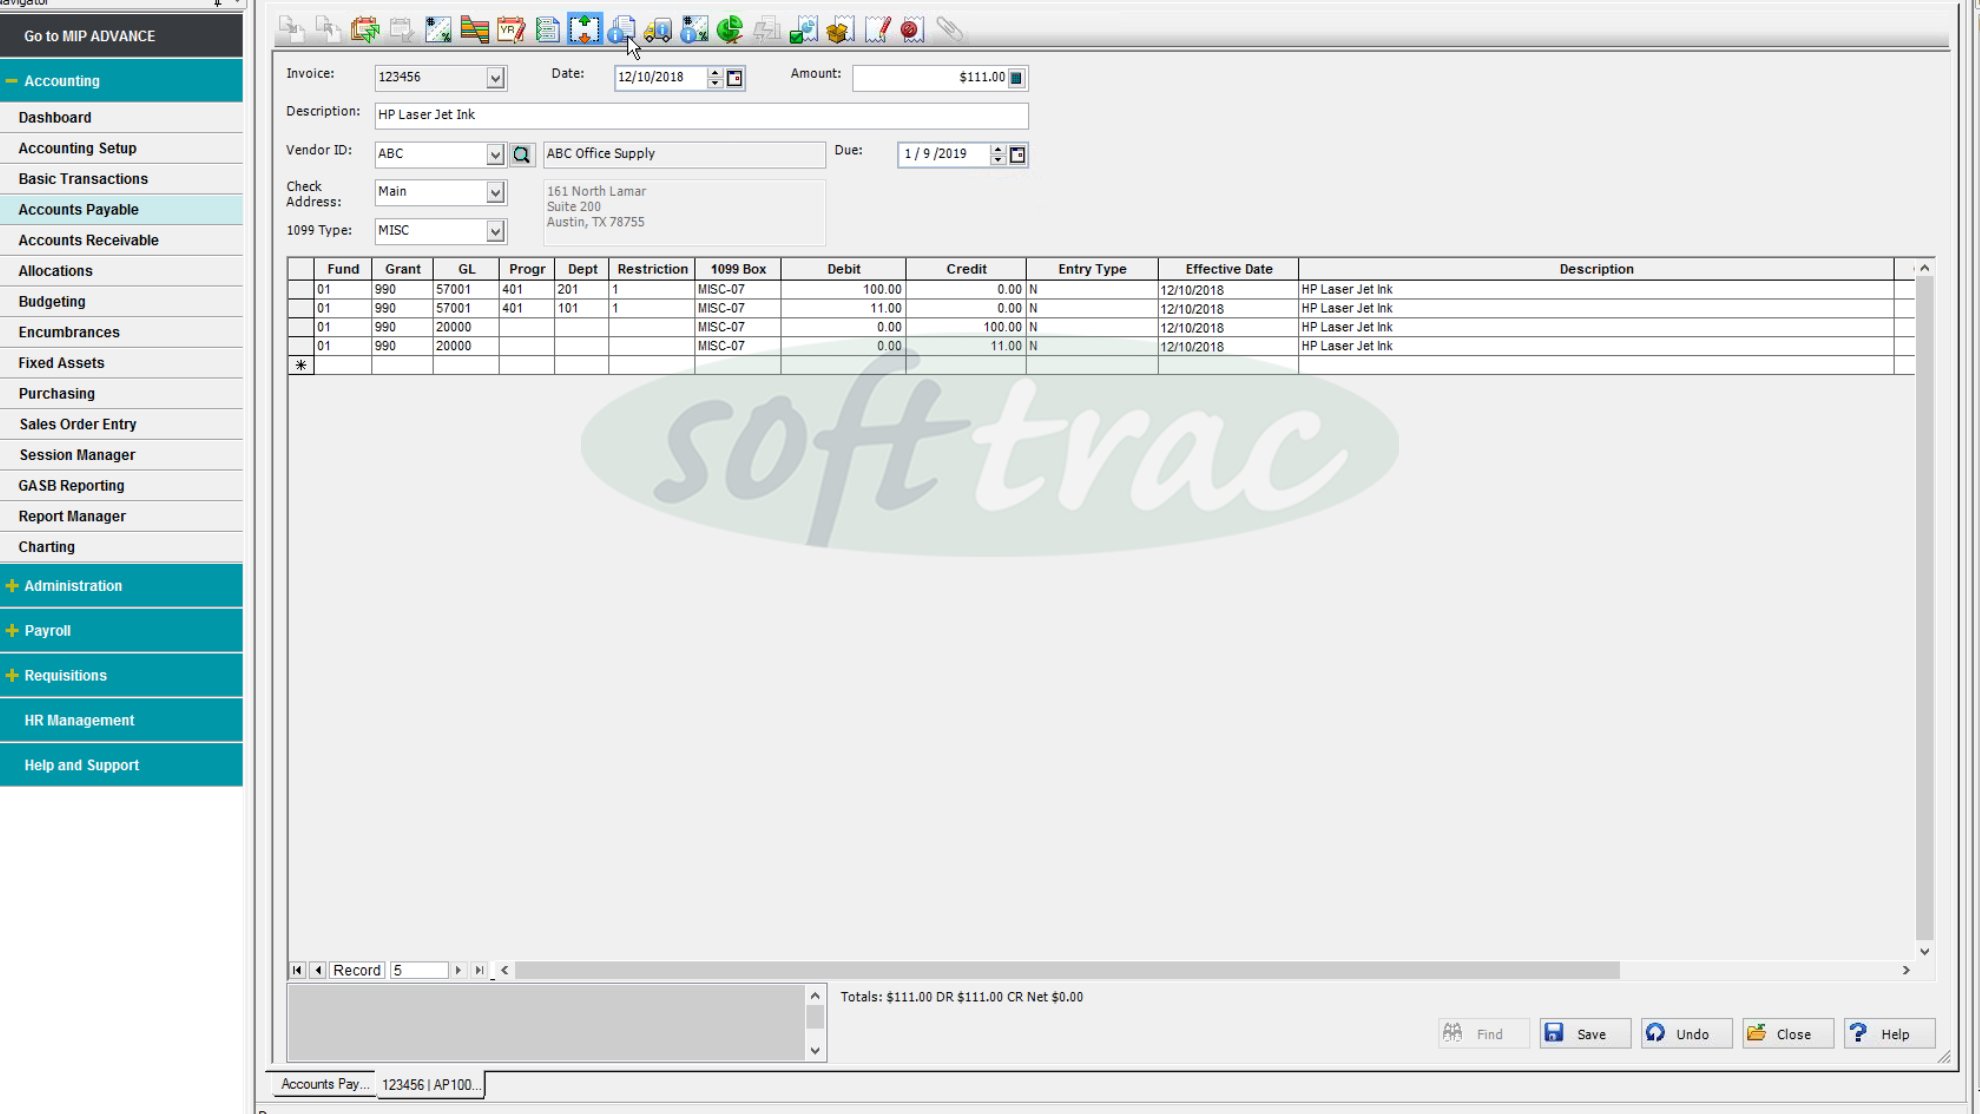Click the greyed lightning documents toolbar icon
Viewport: 1980px width, 1114px height.
pyautogui.click(x=767, y=30)
